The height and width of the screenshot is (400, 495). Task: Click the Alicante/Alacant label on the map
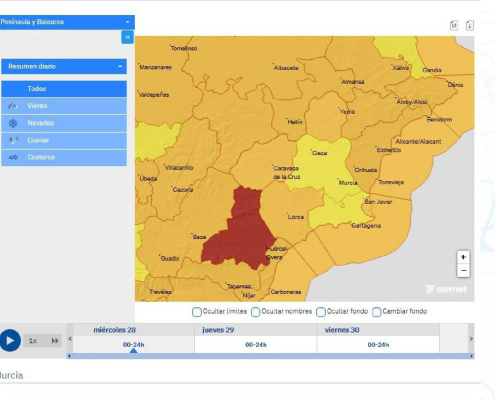418,142
